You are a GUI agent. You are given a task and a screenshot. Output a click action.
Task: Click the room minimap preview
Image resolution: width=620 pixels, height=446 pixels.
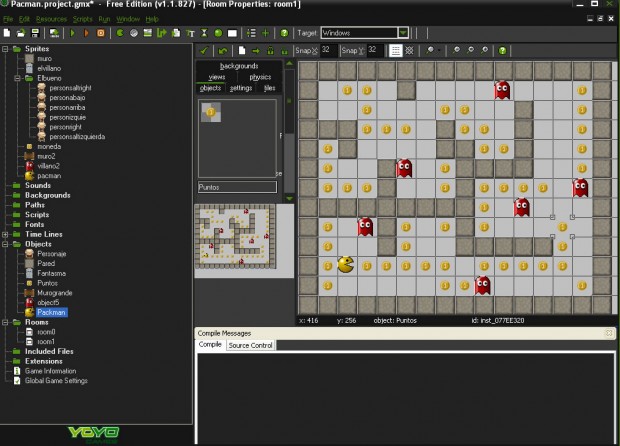(236, 236)
